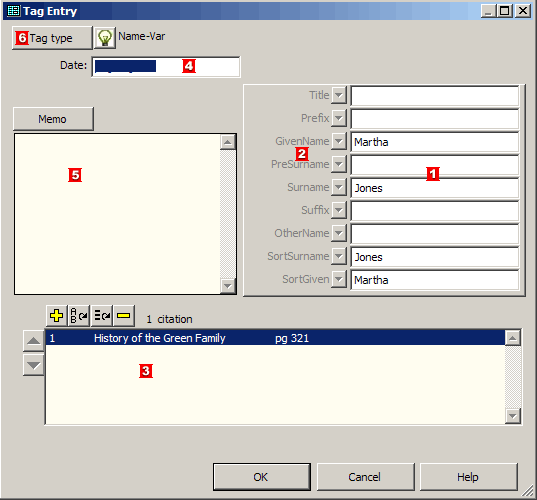Image resolution: width=537 pixels, height=500 pixels.
Task: Move citation up with arrow button
Action: (x=33, y=341)
